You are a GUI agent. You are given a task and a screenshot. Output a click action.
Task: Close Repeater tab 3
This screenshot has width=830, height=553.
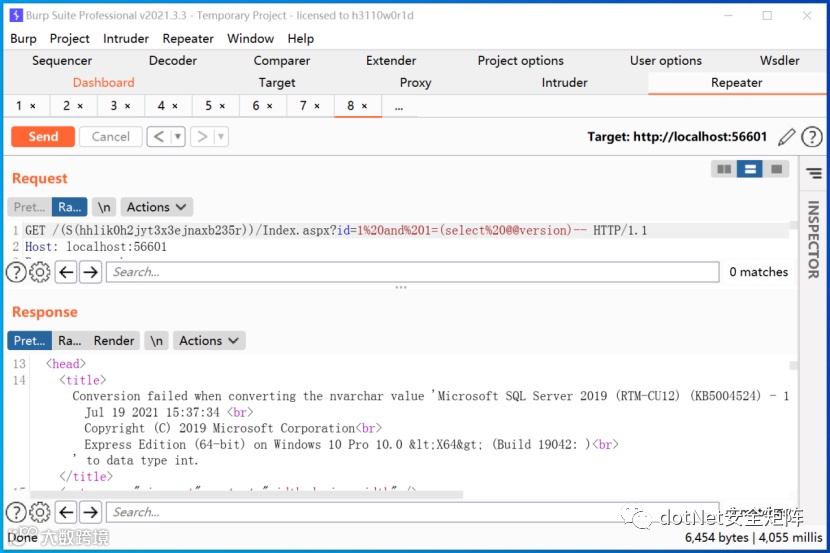128,106
